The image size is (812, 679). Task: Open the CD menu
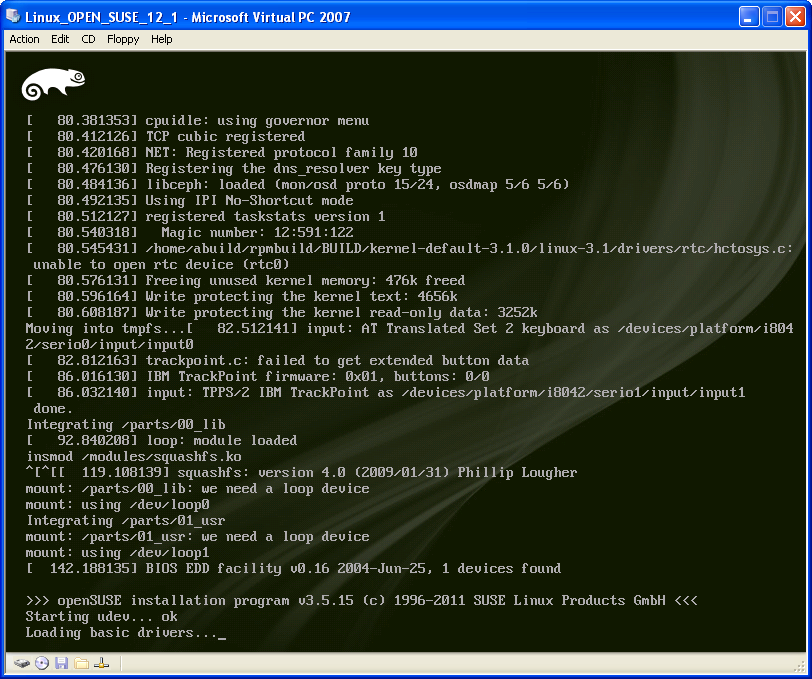point(89,39)
